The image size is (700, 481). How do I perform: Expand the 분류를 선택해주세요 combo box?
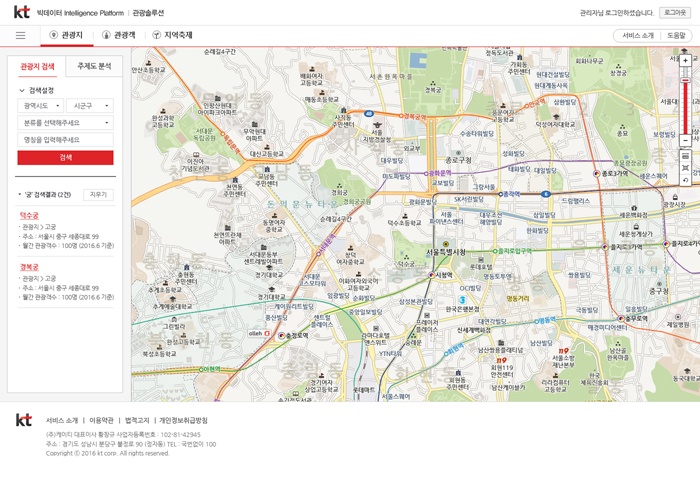65,122
